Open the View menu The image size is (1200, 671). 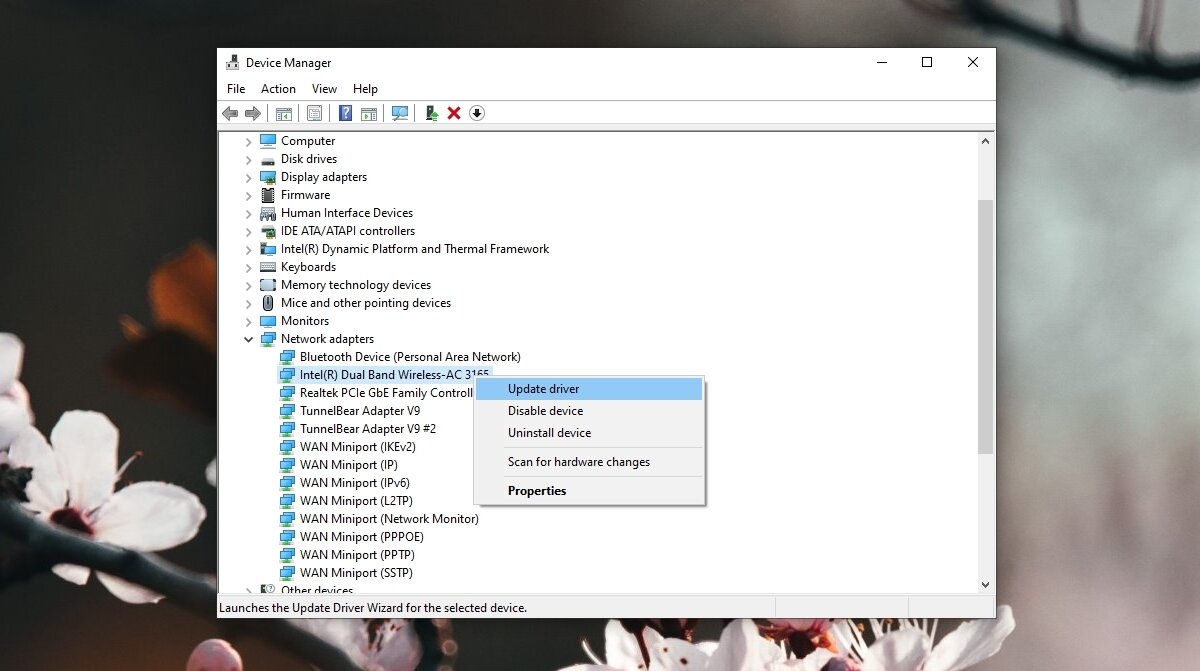coord(324,88)
